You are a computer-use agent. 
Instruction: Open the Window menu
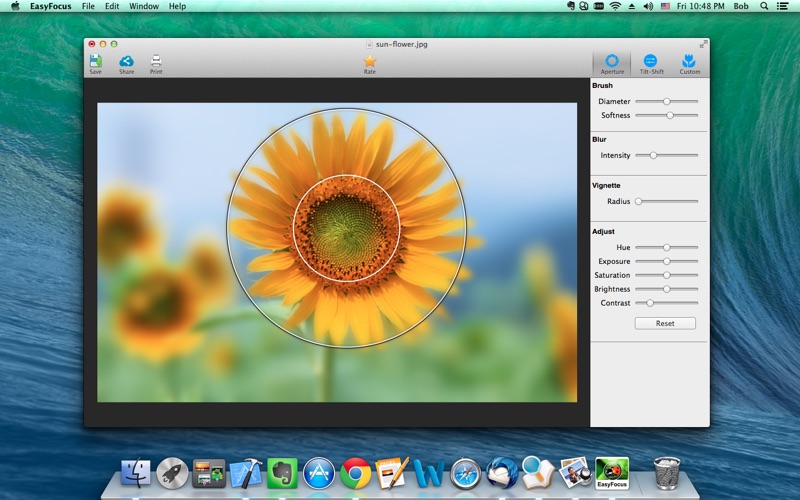(x=144, y=6)
